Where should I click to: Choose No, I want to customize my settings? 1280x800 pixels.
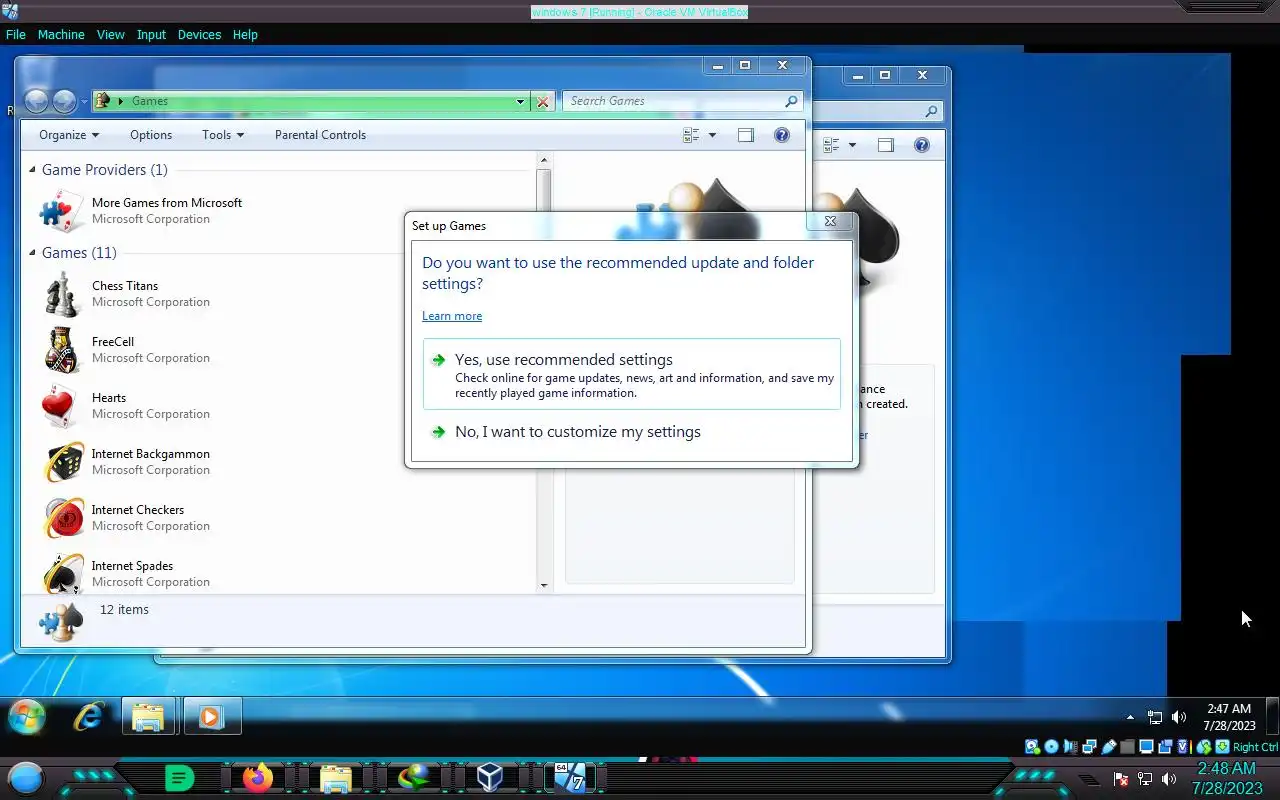[632, 432]
